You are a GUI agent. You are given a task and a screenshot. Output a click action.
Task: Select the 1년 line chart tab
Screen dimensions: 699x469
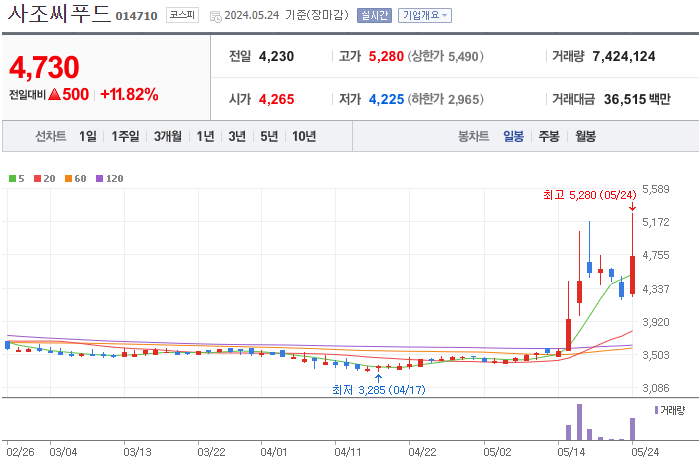point(206,136)
